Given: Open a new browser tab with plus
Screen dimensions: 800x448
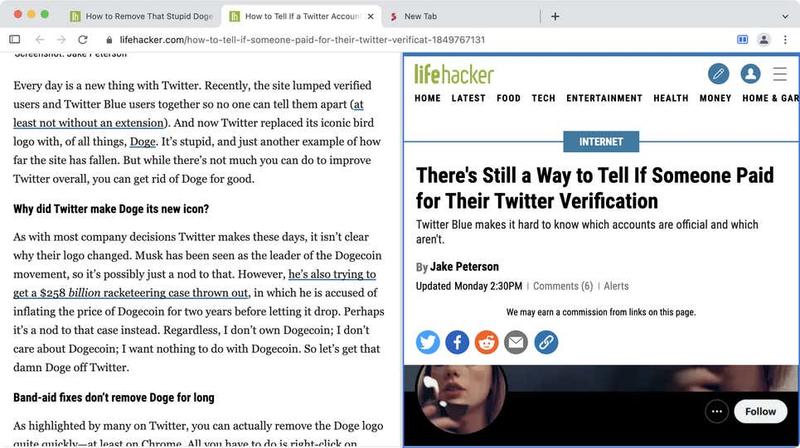Looking at the screenshot, I should pyautogui.click(x=555, y=16).
